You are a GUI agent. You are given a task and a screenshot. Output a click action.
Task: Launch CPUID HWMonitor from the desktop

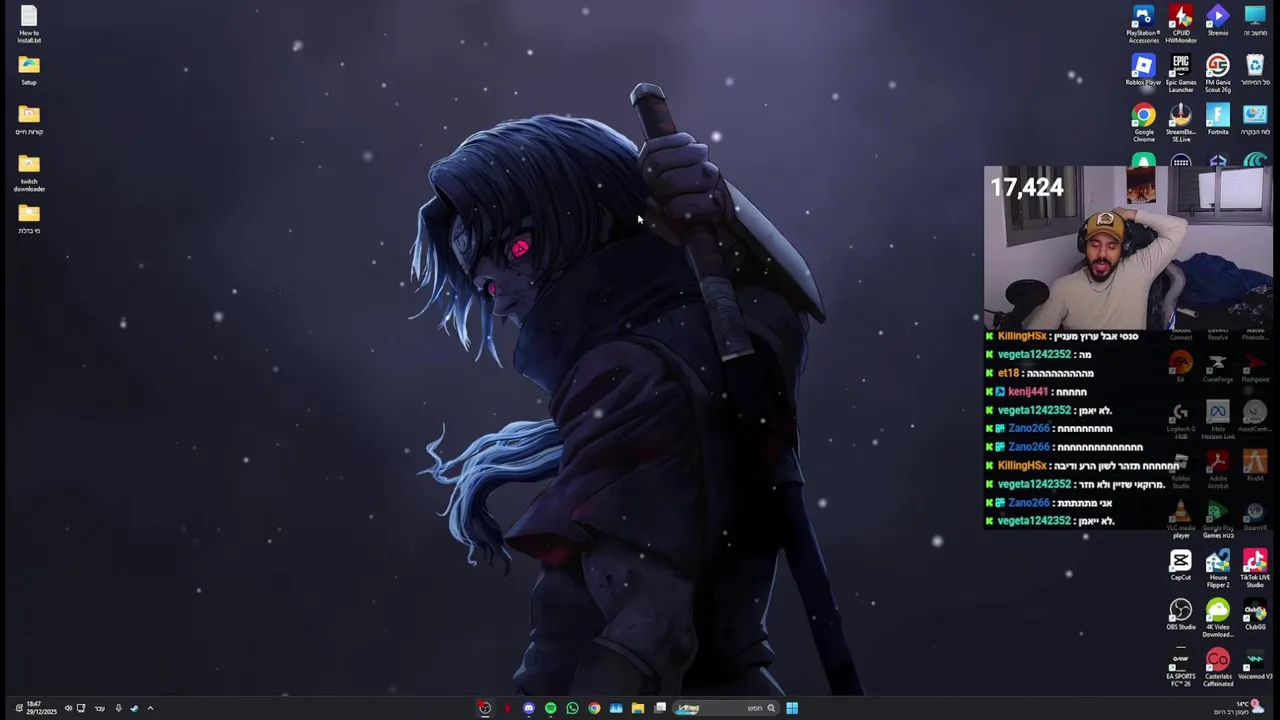point(1181,24)
